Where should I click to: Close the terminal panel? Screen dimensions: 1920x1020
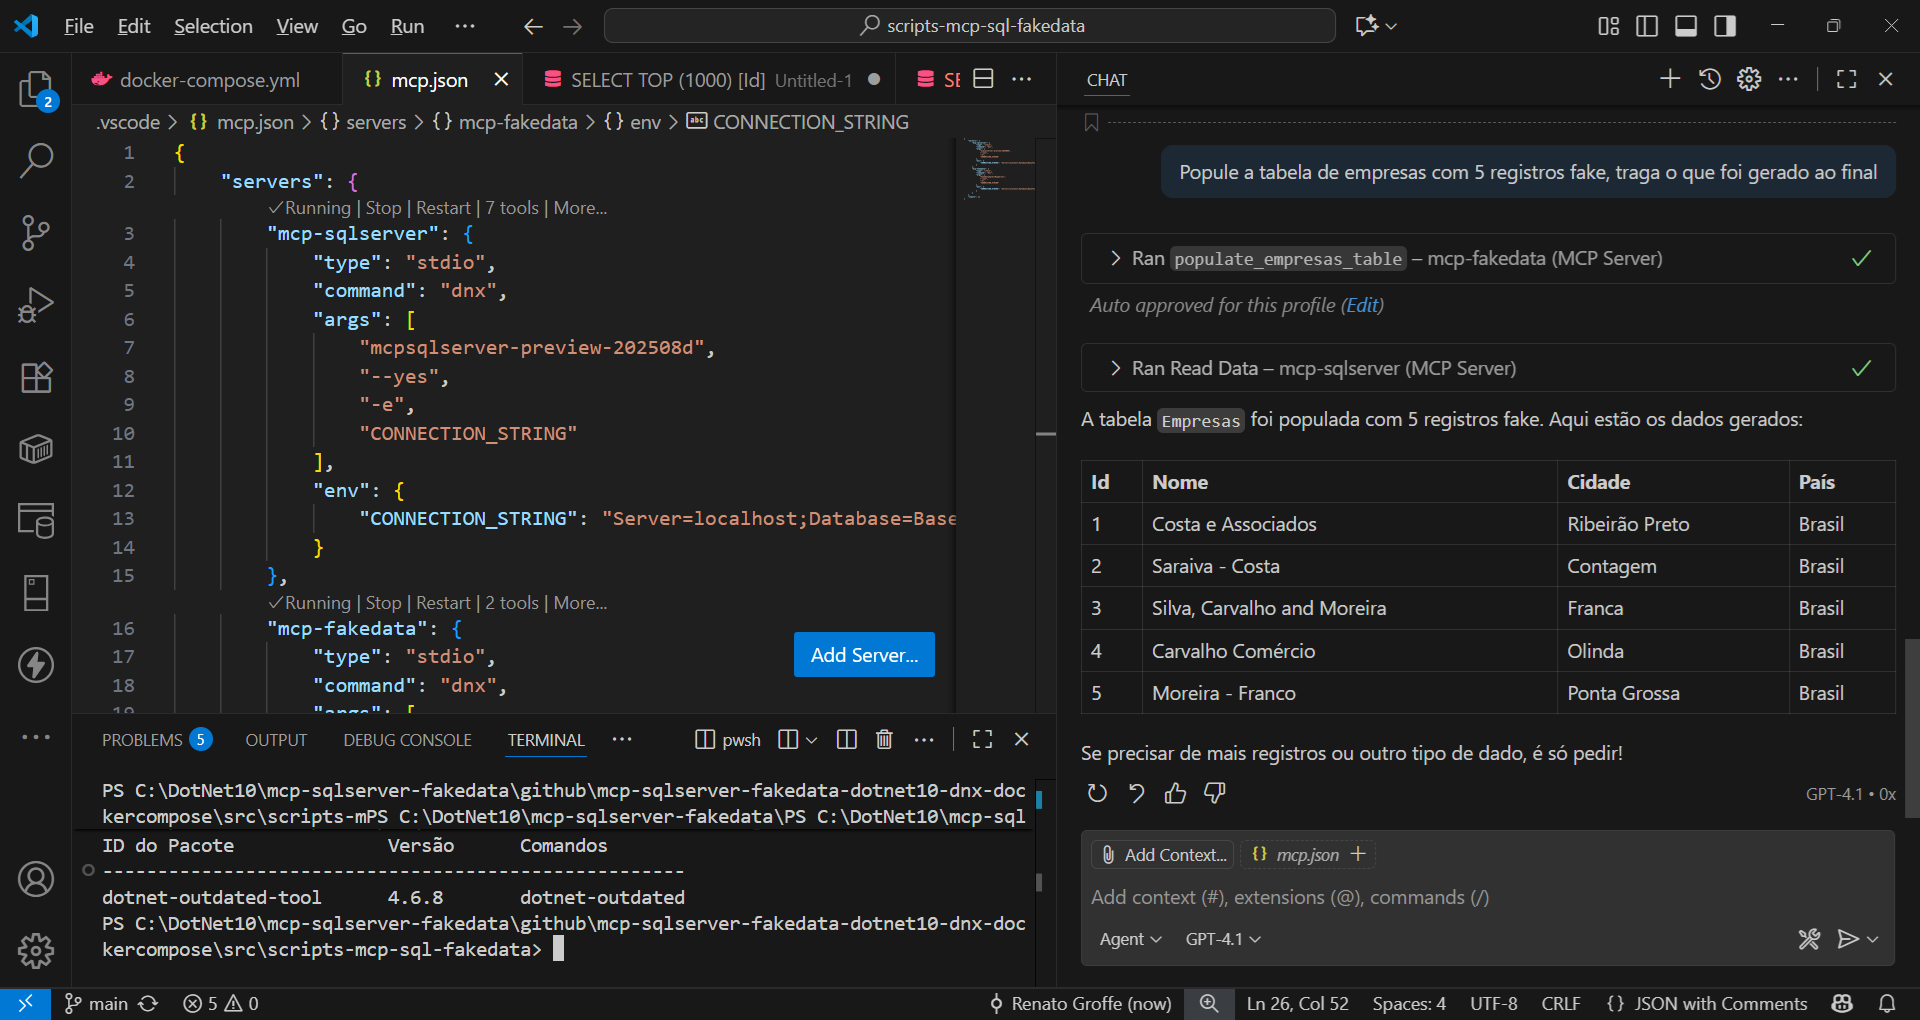1021,739
